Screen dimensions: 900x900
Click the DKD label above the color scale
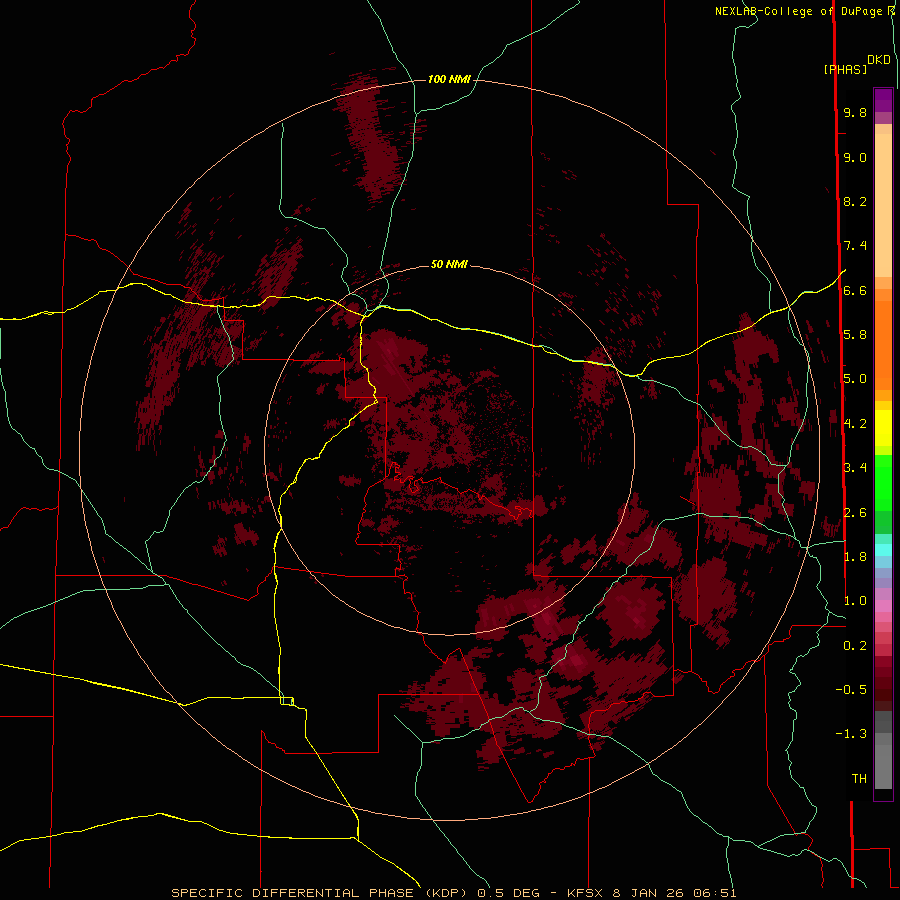tap(879, 60)
